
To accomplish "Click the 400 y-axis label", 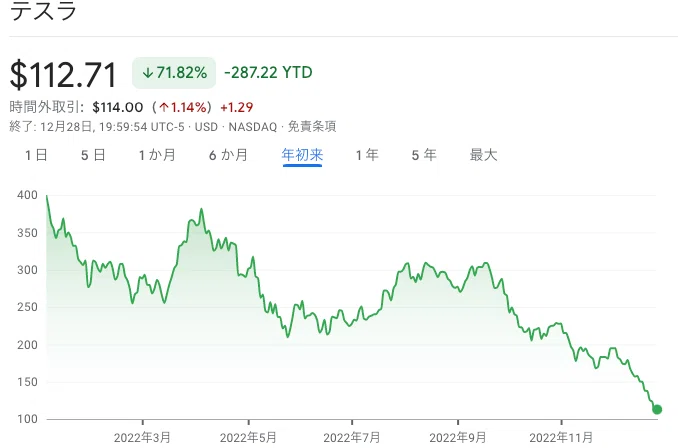I will (27, 195).
